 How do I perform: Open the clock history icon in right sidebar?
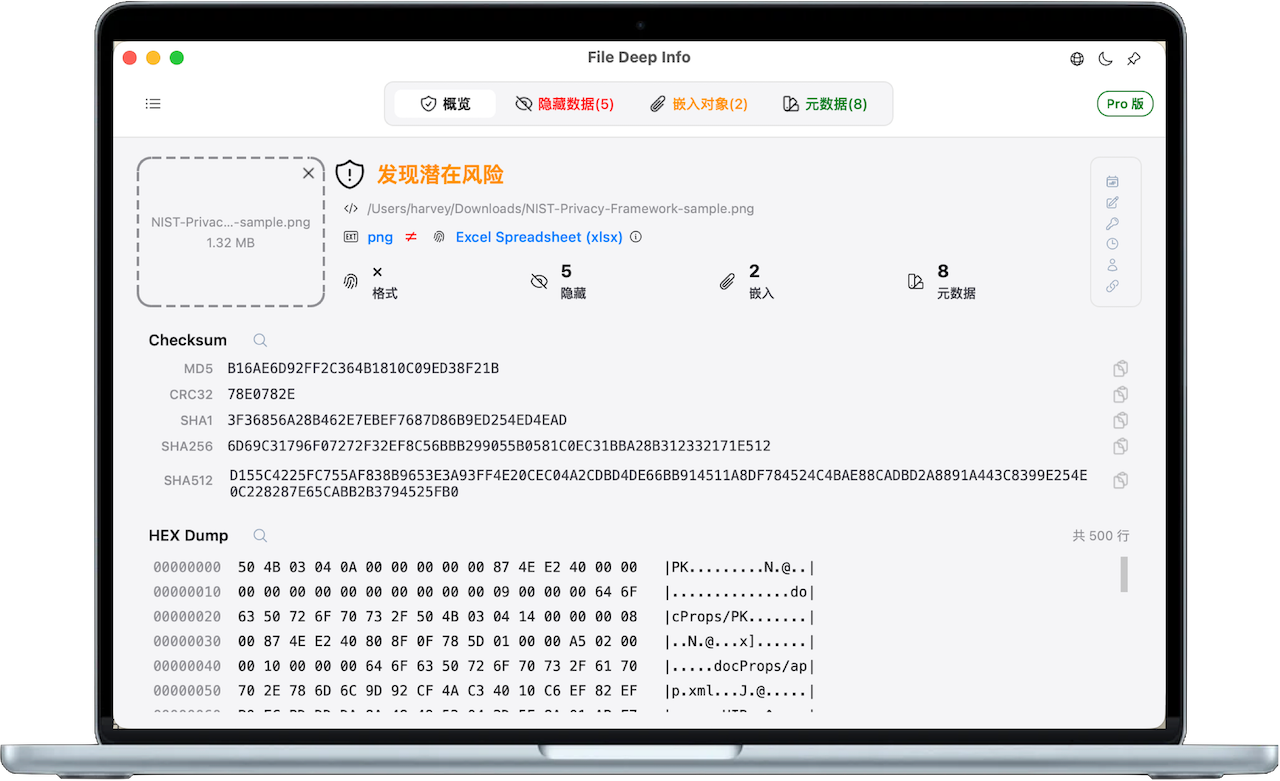point(1112,244)
